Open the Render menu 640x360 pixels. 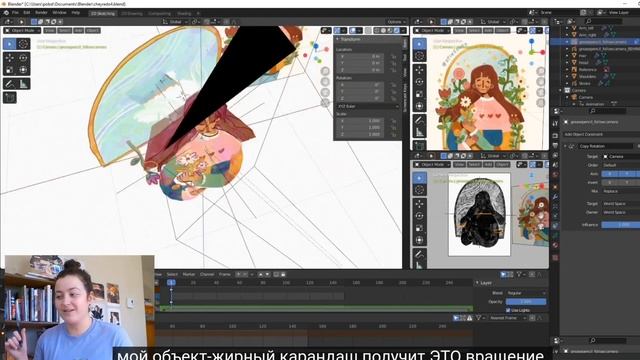(x=41, y=13)
